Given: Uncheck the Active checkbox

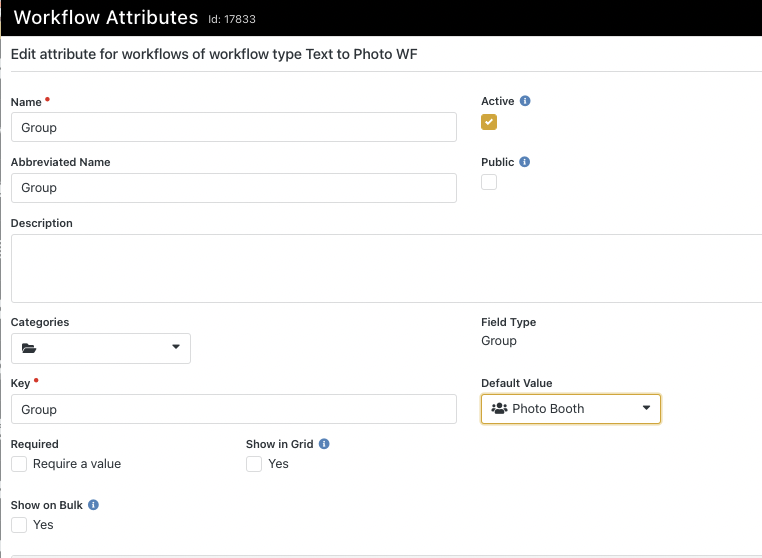Looking at the screenshot, I should coord(489,122).
